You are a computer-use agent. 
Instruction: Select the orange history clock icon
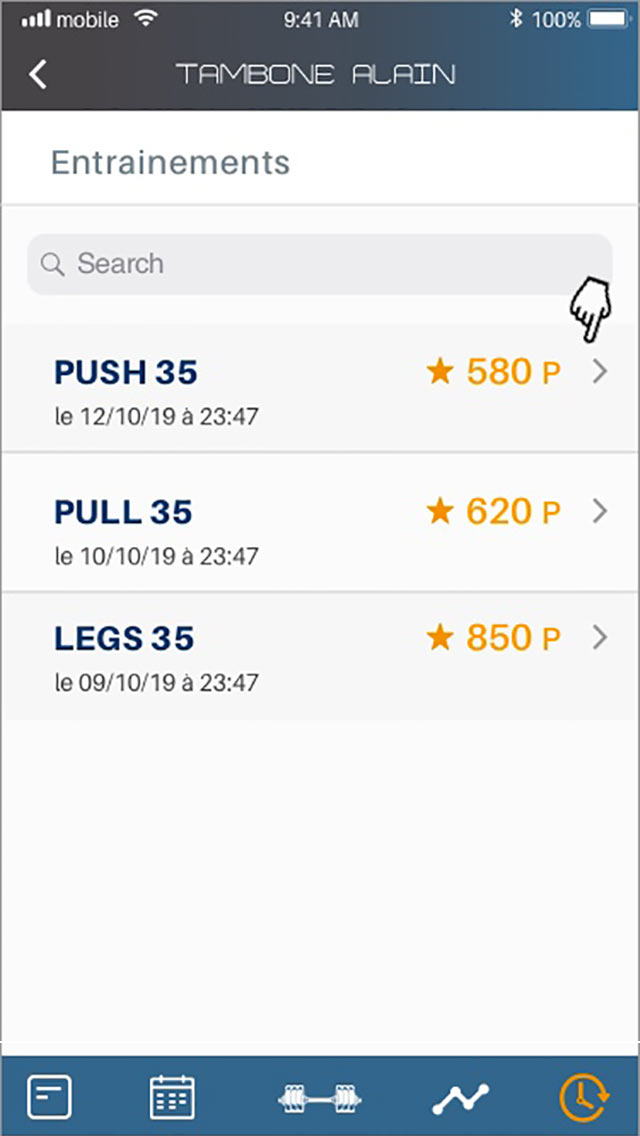coord(584,1097)
